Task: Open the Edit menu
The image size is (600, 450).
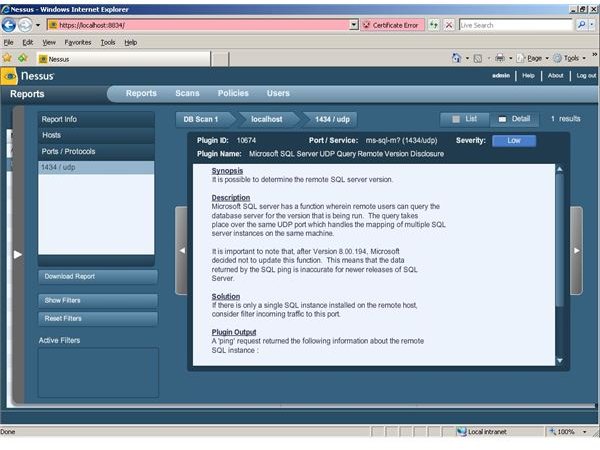Action: [x=28, y=42]
